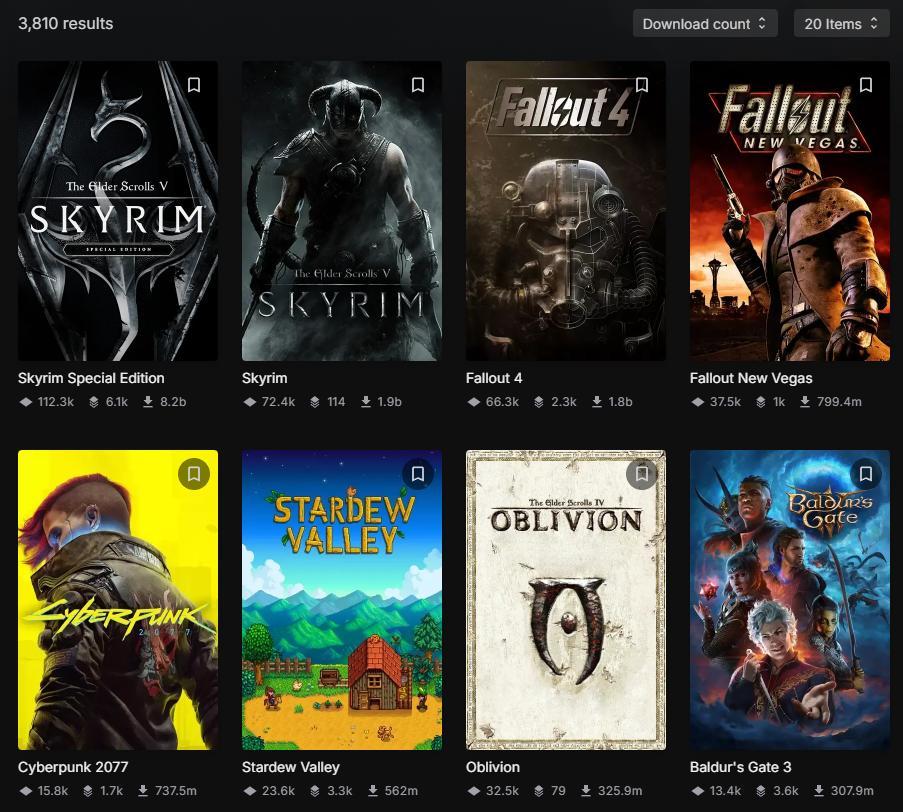
Task: Click mods count icon under Stardew Valley
Action: (x=250, y=791)
